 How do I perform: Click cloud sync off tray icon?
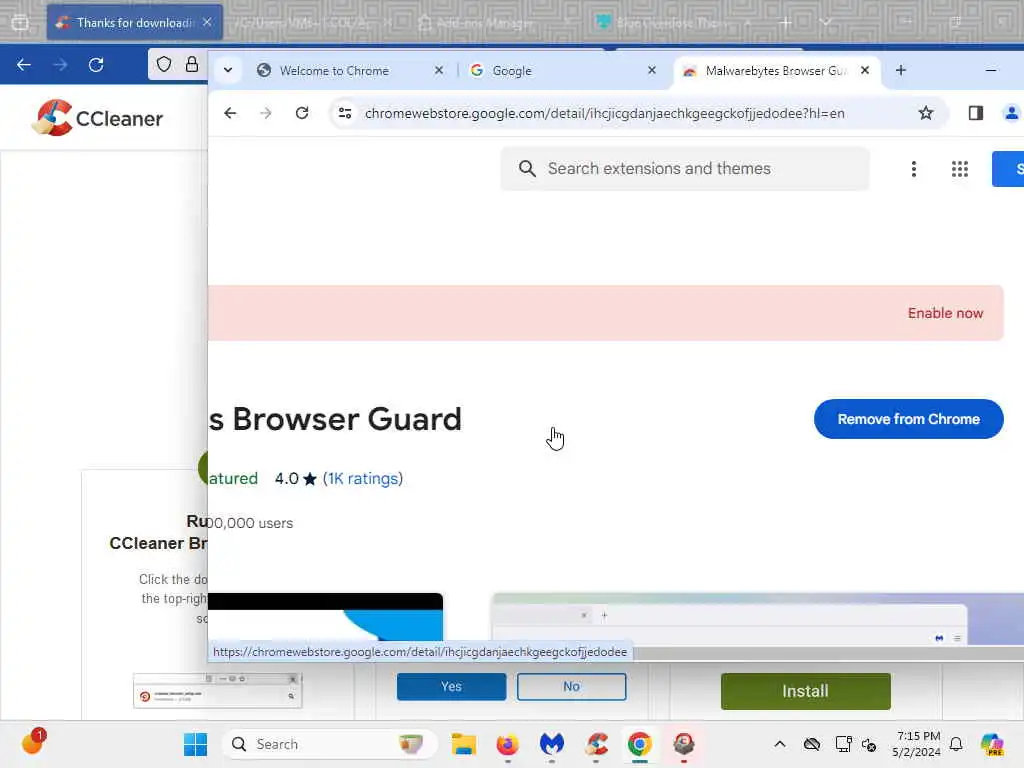[x=812, y=744]
